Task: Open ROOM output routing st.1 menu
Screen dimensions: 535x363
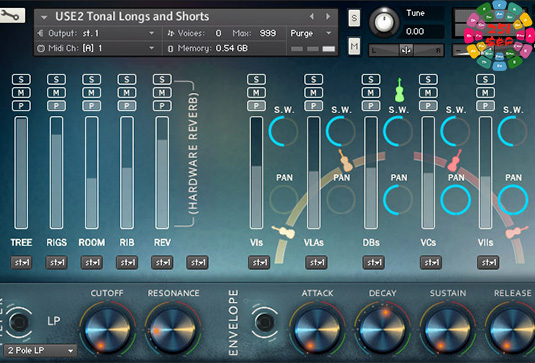Action: tap(91, 262)
